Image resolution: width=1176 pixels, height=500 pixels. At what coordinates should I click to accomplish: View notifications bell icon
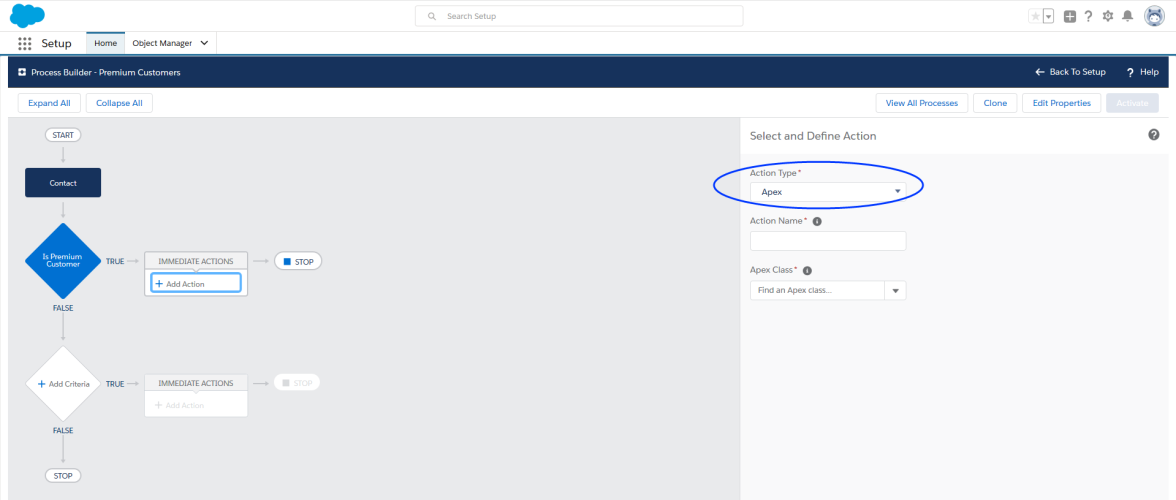point(1127,16)
